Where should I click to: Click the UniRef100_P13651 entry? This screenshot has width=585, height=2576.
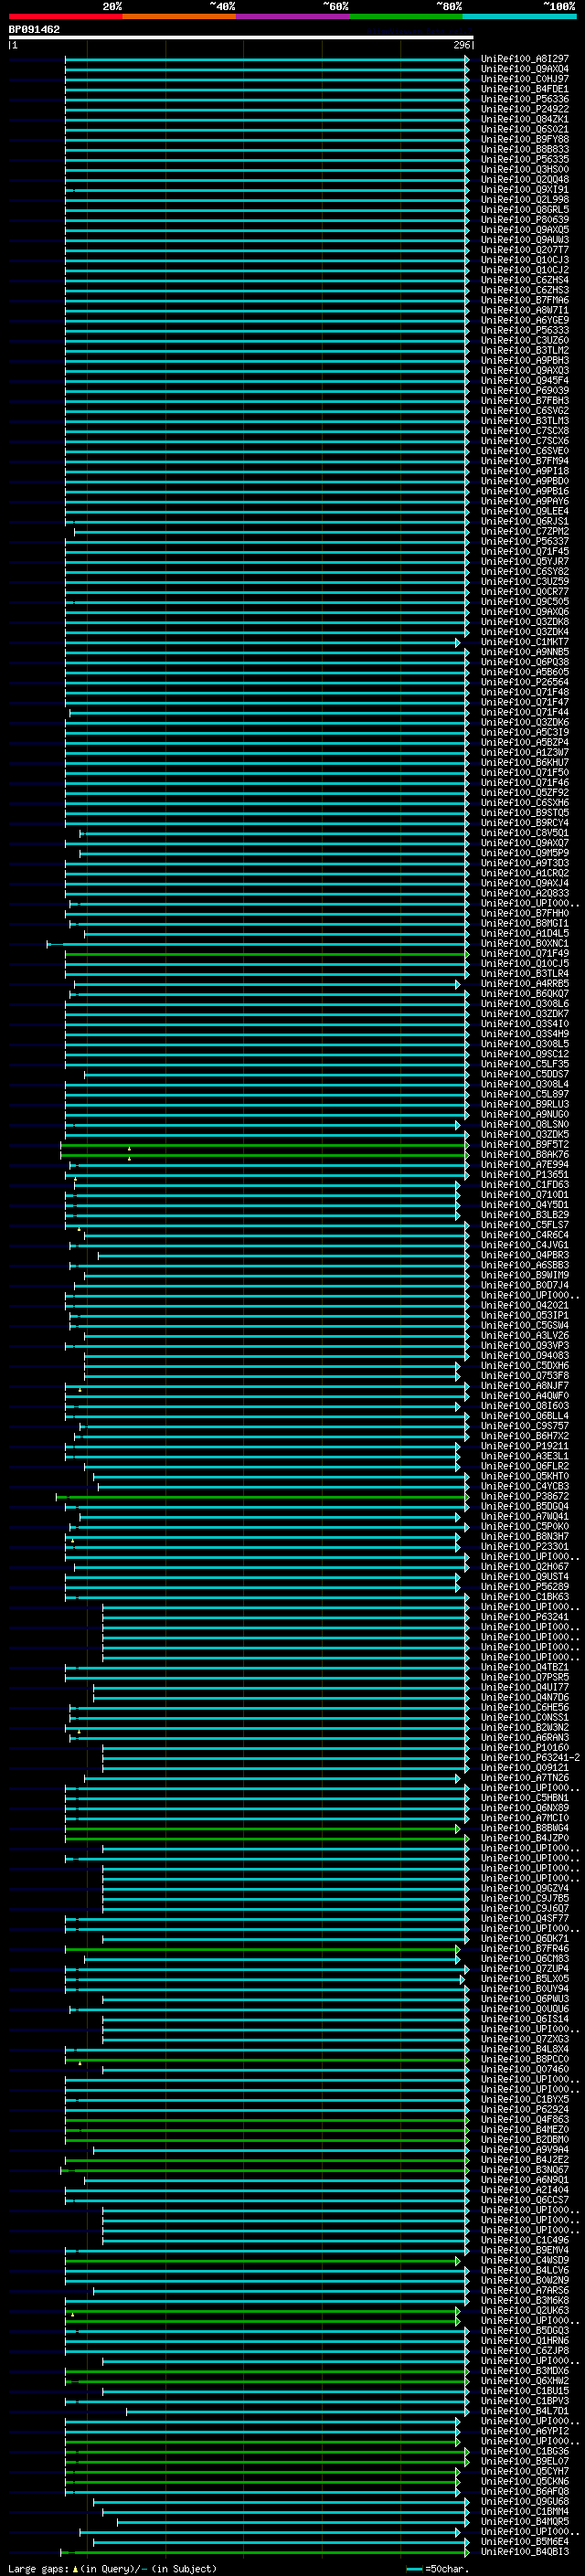pos(524,1175)
